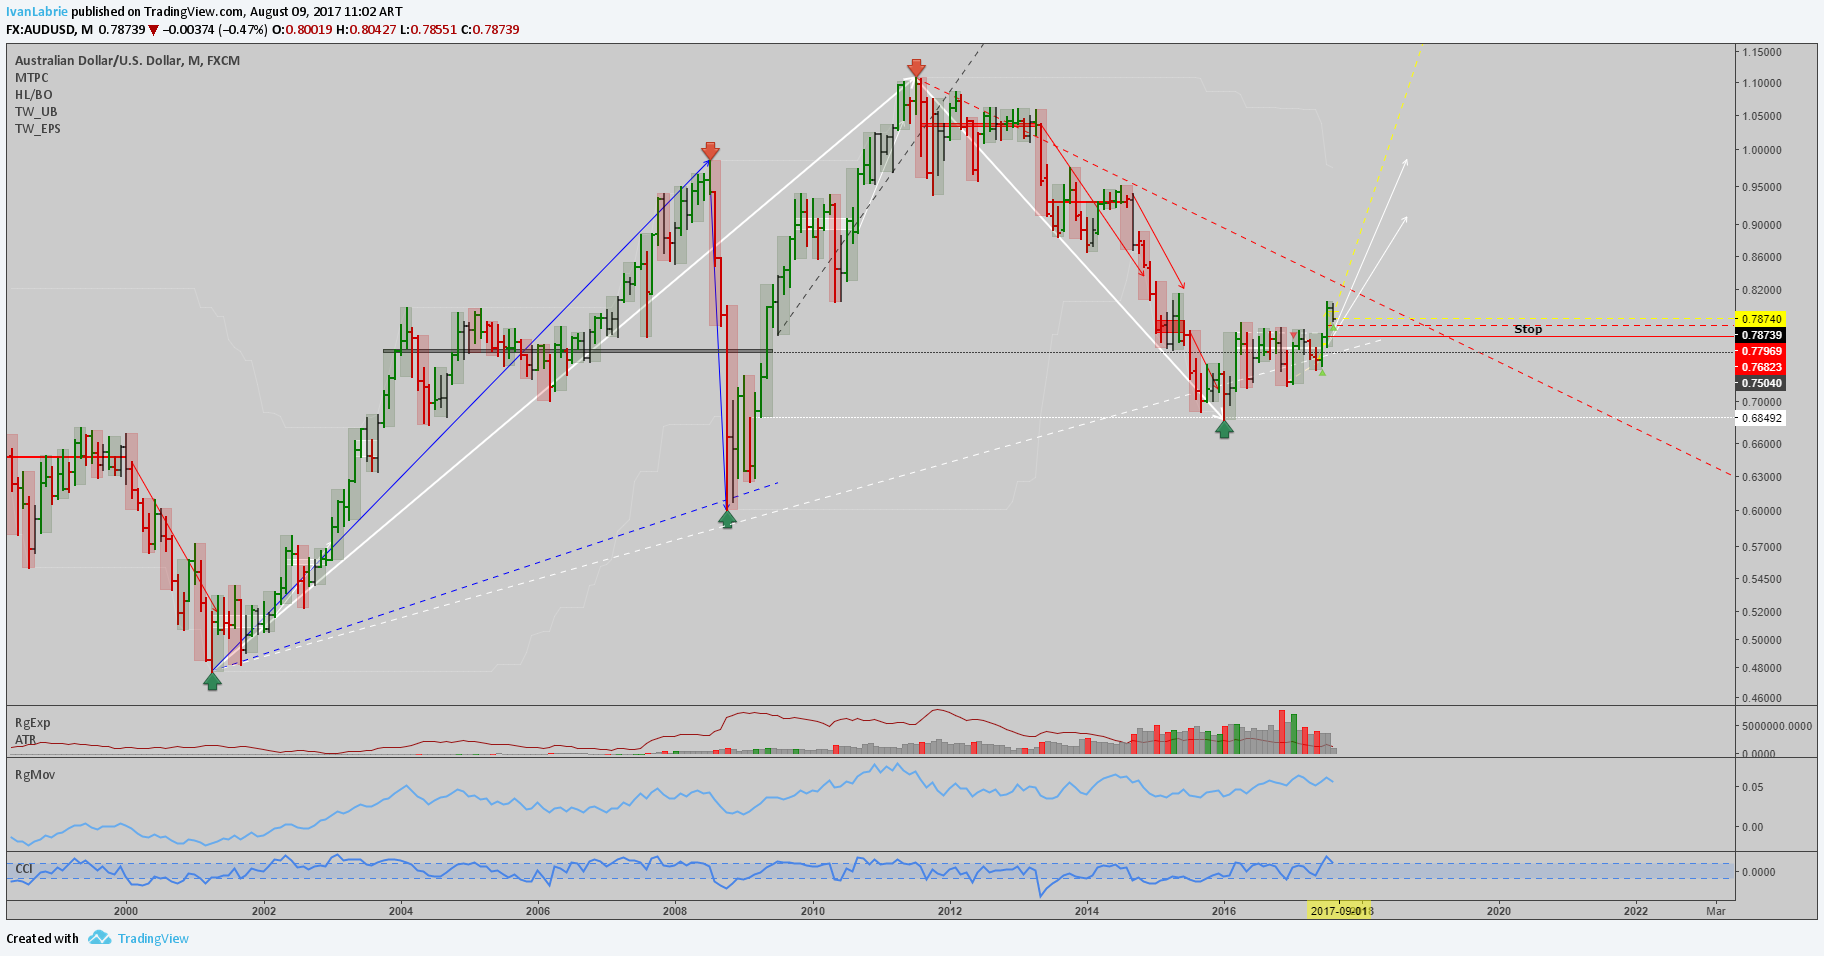Screen dimensions: 1824x956
Task: Click the 0.46000 price axis label
Action: (x=1761, y=698)
